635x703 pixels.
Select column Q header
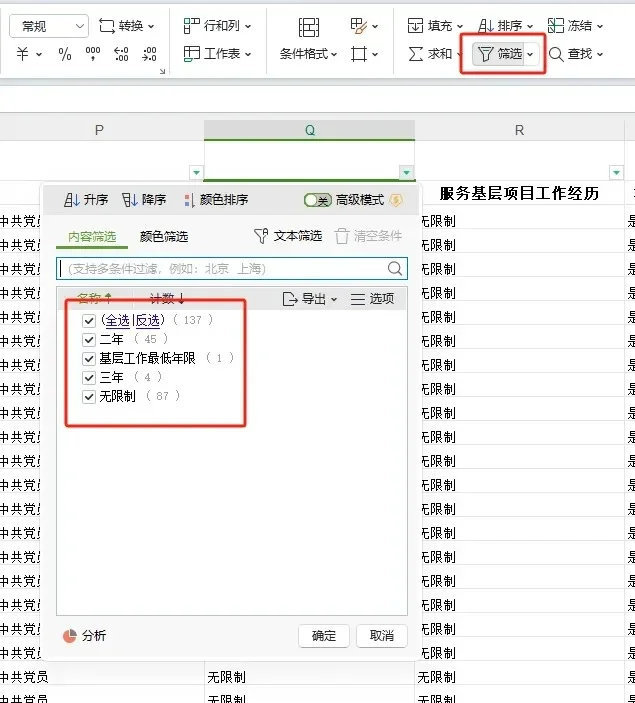click(309, 130)
